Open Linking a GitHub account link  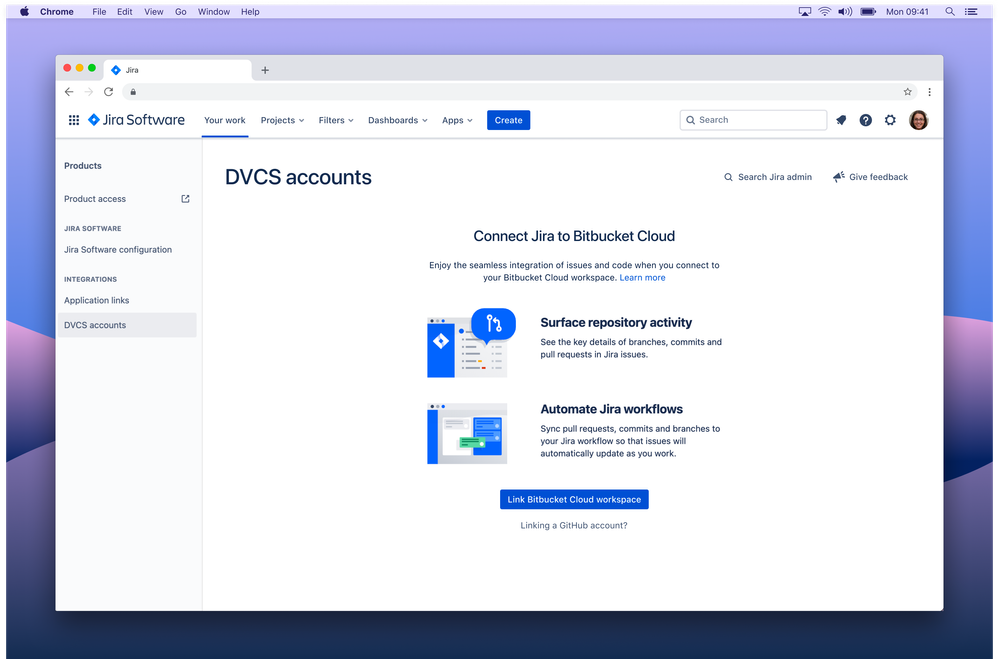tap(574, 525)
